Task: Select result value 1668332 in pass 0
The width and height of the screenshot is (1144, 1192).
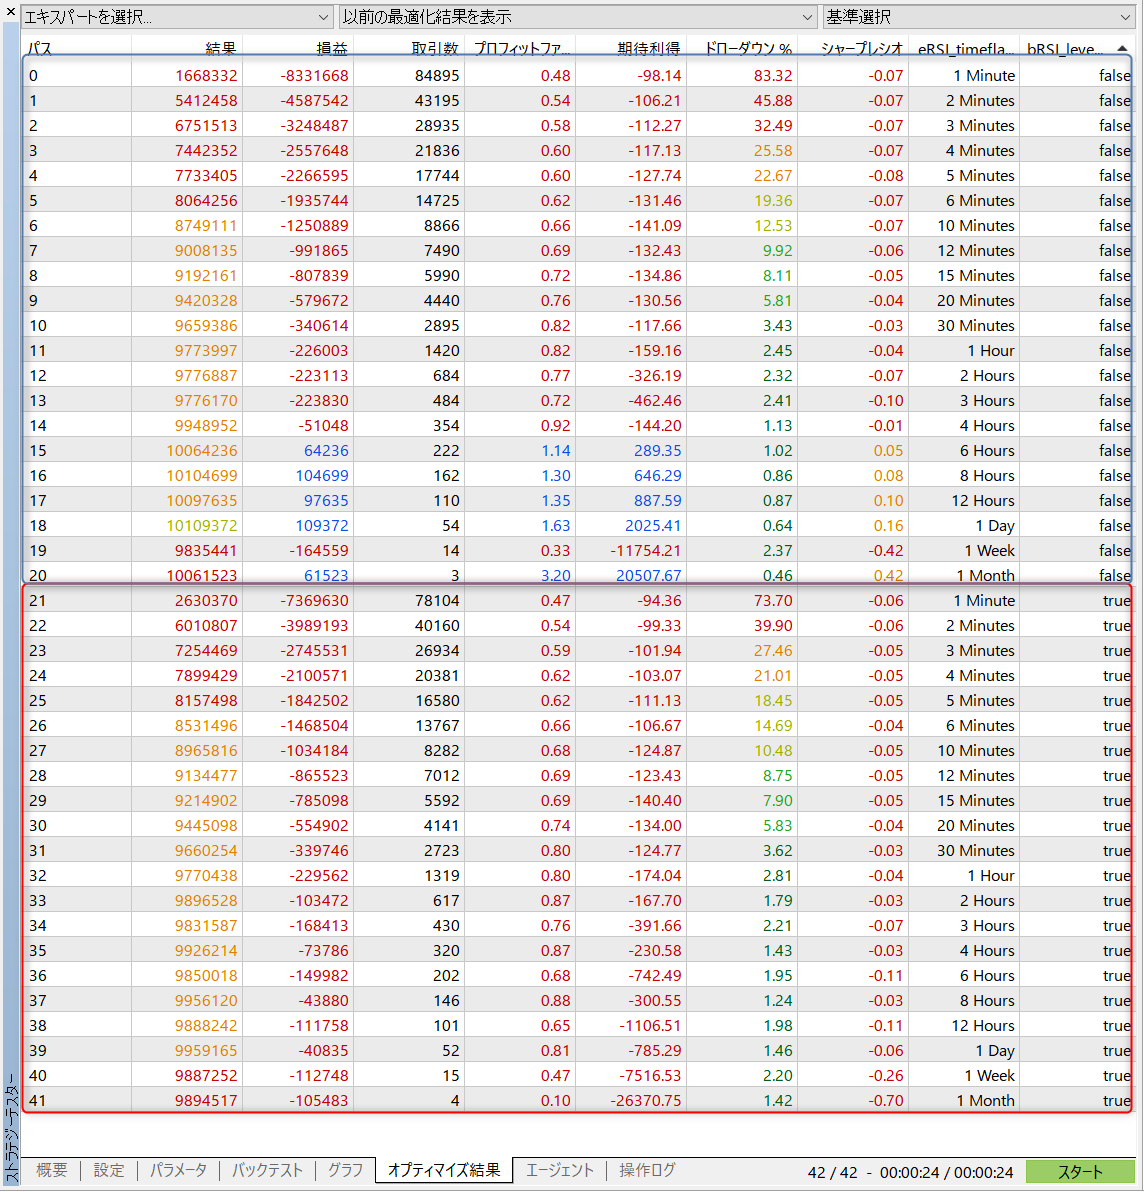Action: [x=206, y=75]
